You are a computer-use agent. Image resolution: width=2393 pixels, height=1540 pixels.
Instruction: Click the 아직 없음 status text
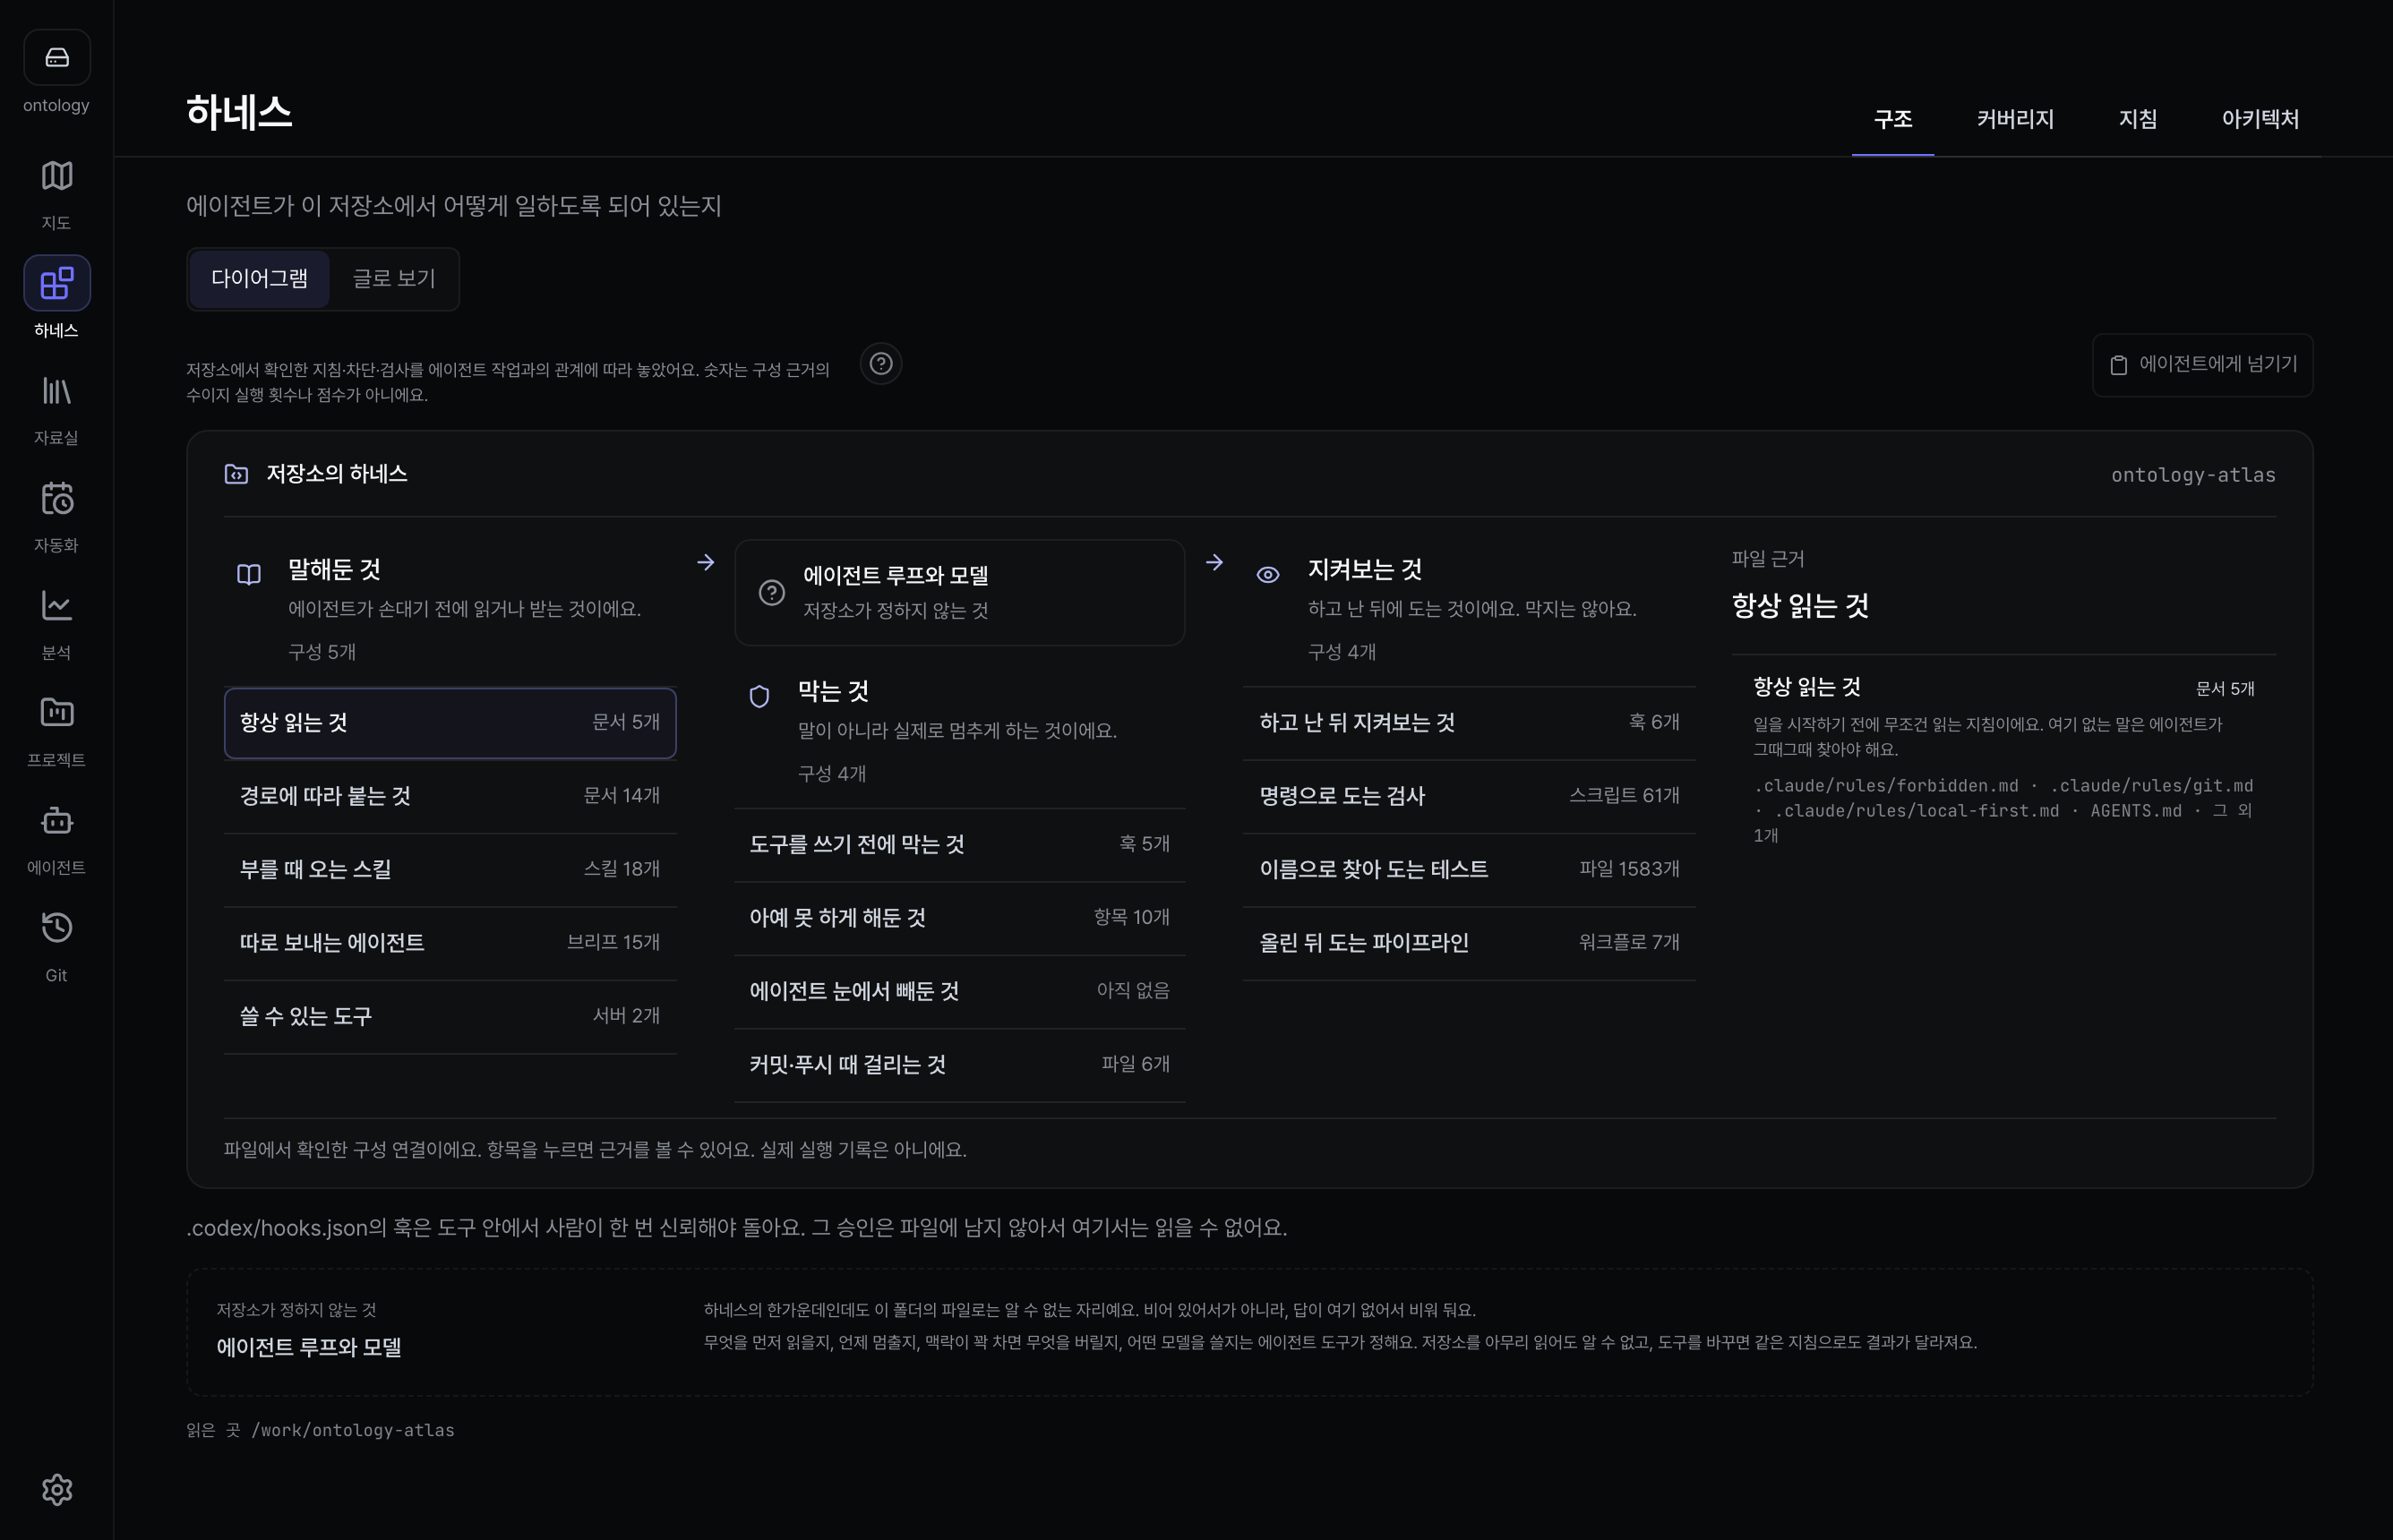point(1133,991)
